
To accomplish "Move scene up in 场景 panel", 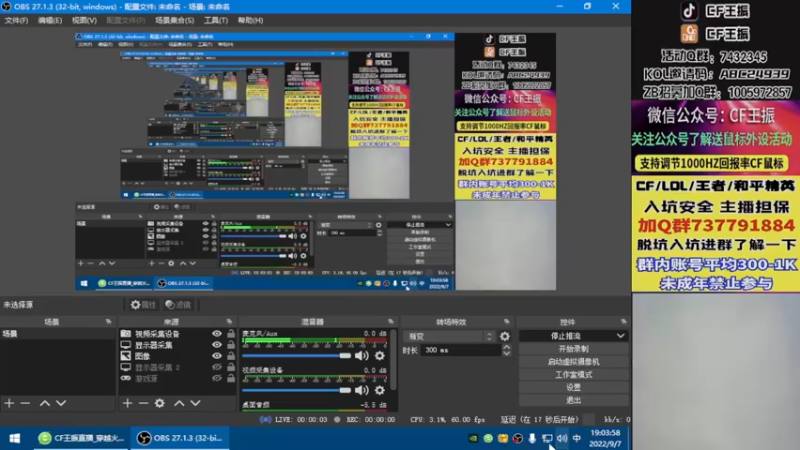I will (45, 403).
